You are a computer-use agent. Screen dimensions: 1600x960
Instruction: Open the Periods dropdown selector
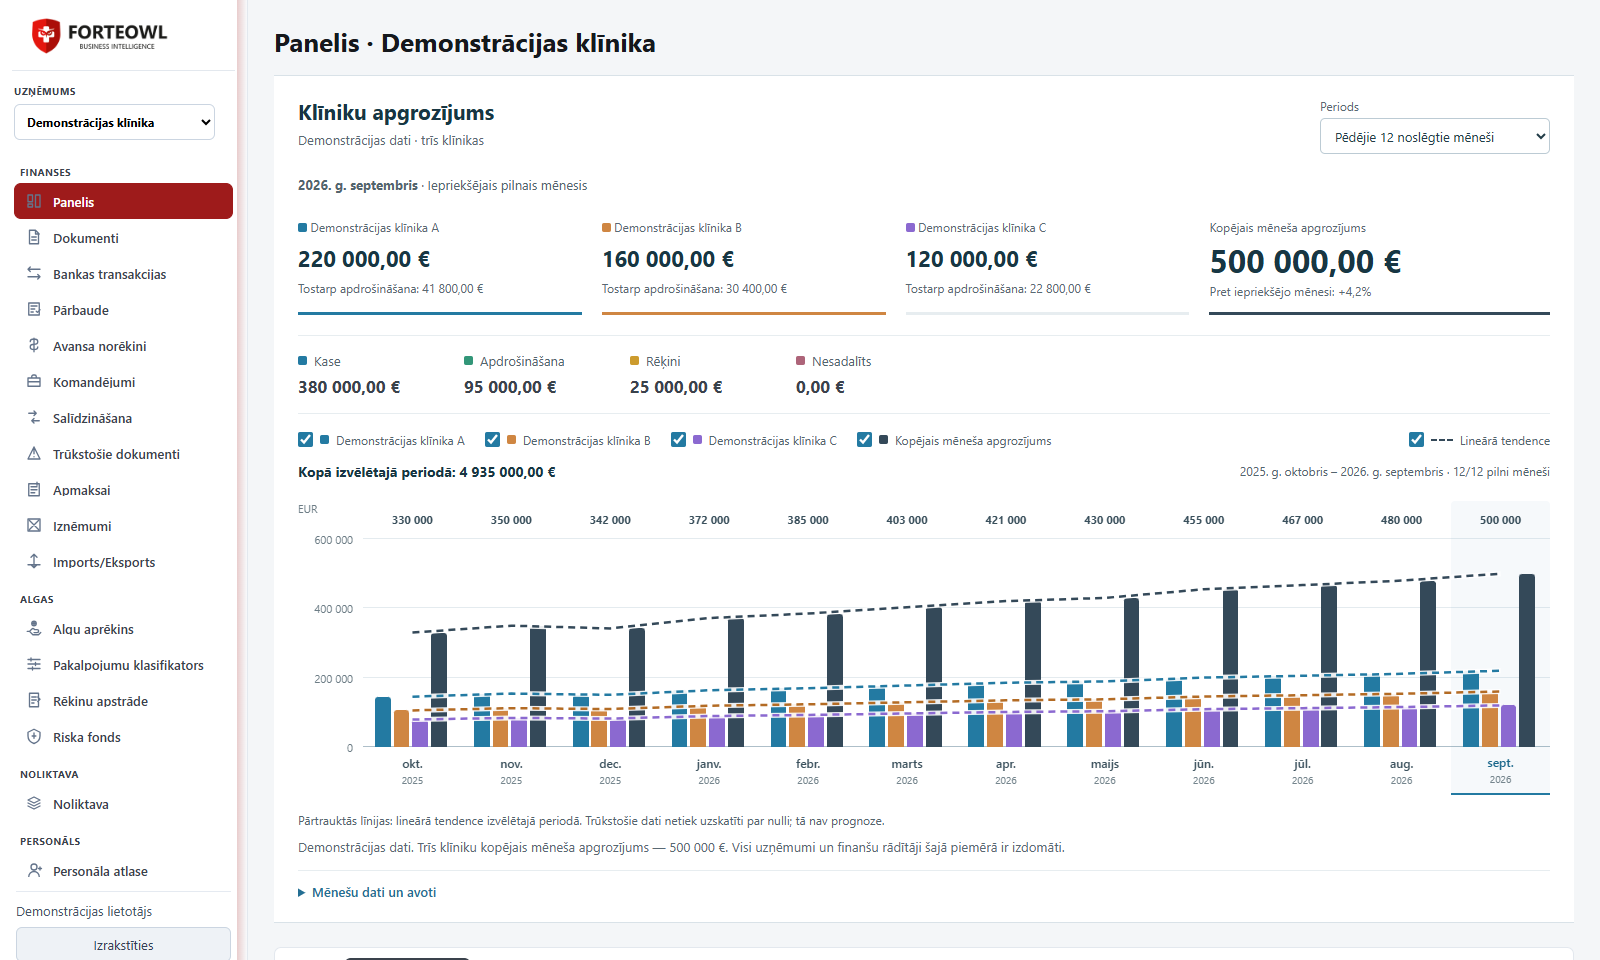(x=1434, y=137)
